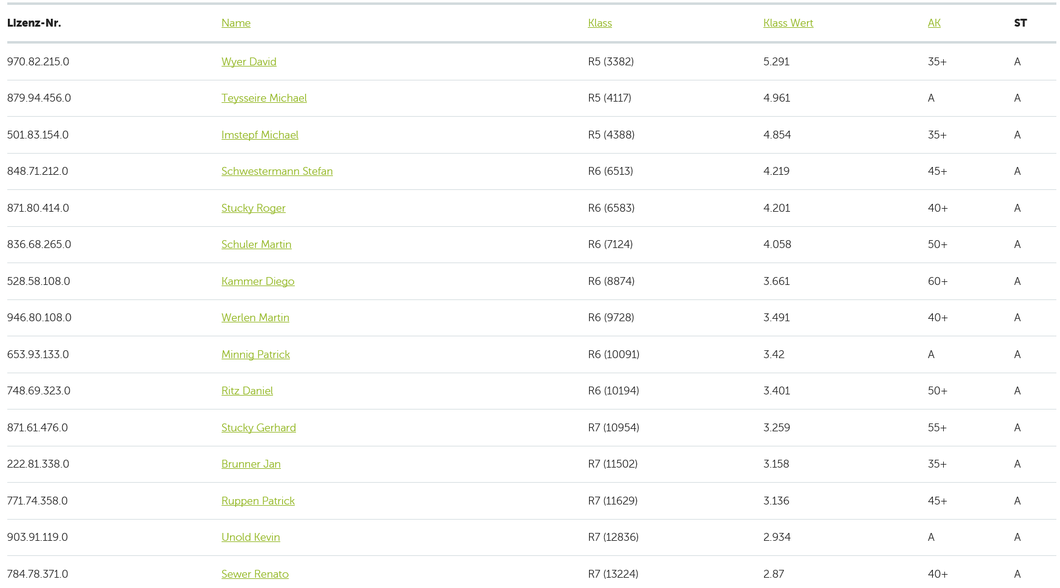The image size is (1060, 588).
Task: View Unold Kevin's profile
Action: (250, 537)
